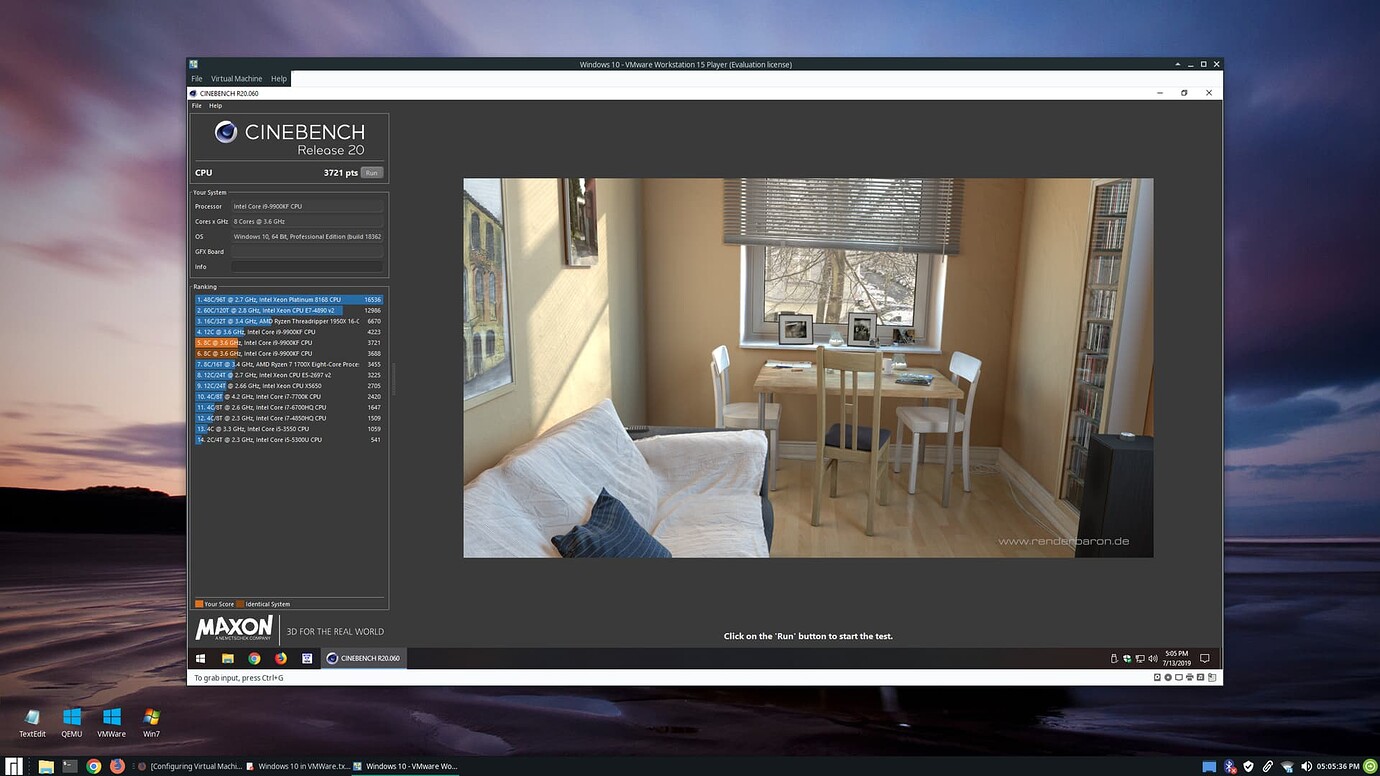The width and height of the screenshot is (1380, 776).
Task: Open the QEMU desktop shortcut
Action: point(72,722)
